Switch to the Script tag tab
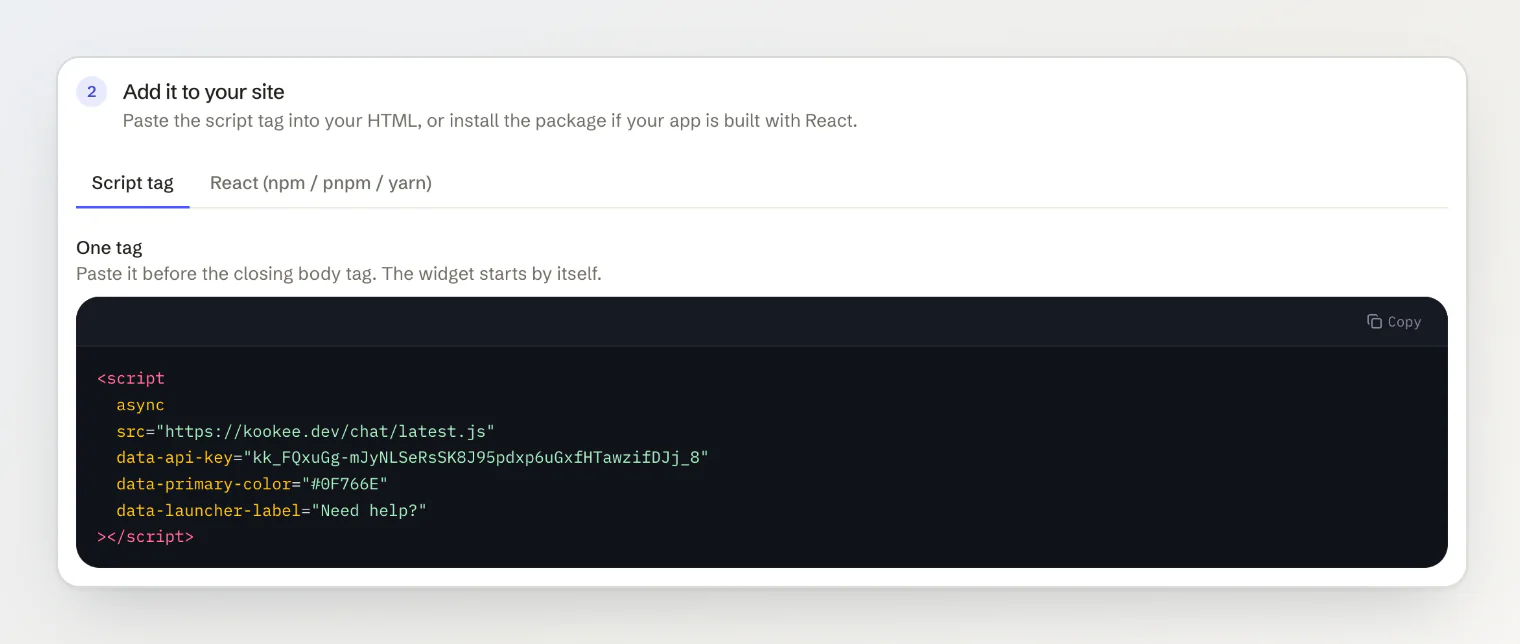The image size is (1520, 644). (x=133, y=183)
